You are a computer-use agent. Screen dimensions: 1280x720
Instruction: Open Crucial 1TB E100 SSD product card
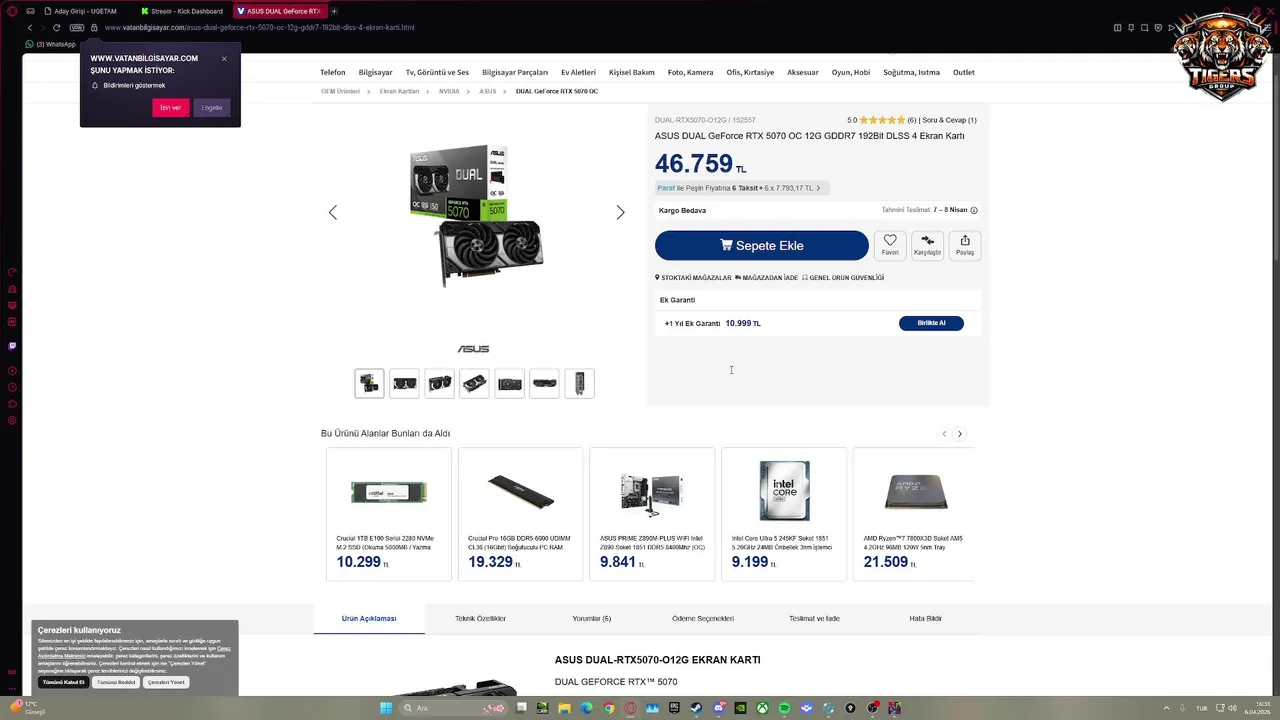(x=388, y=514)
